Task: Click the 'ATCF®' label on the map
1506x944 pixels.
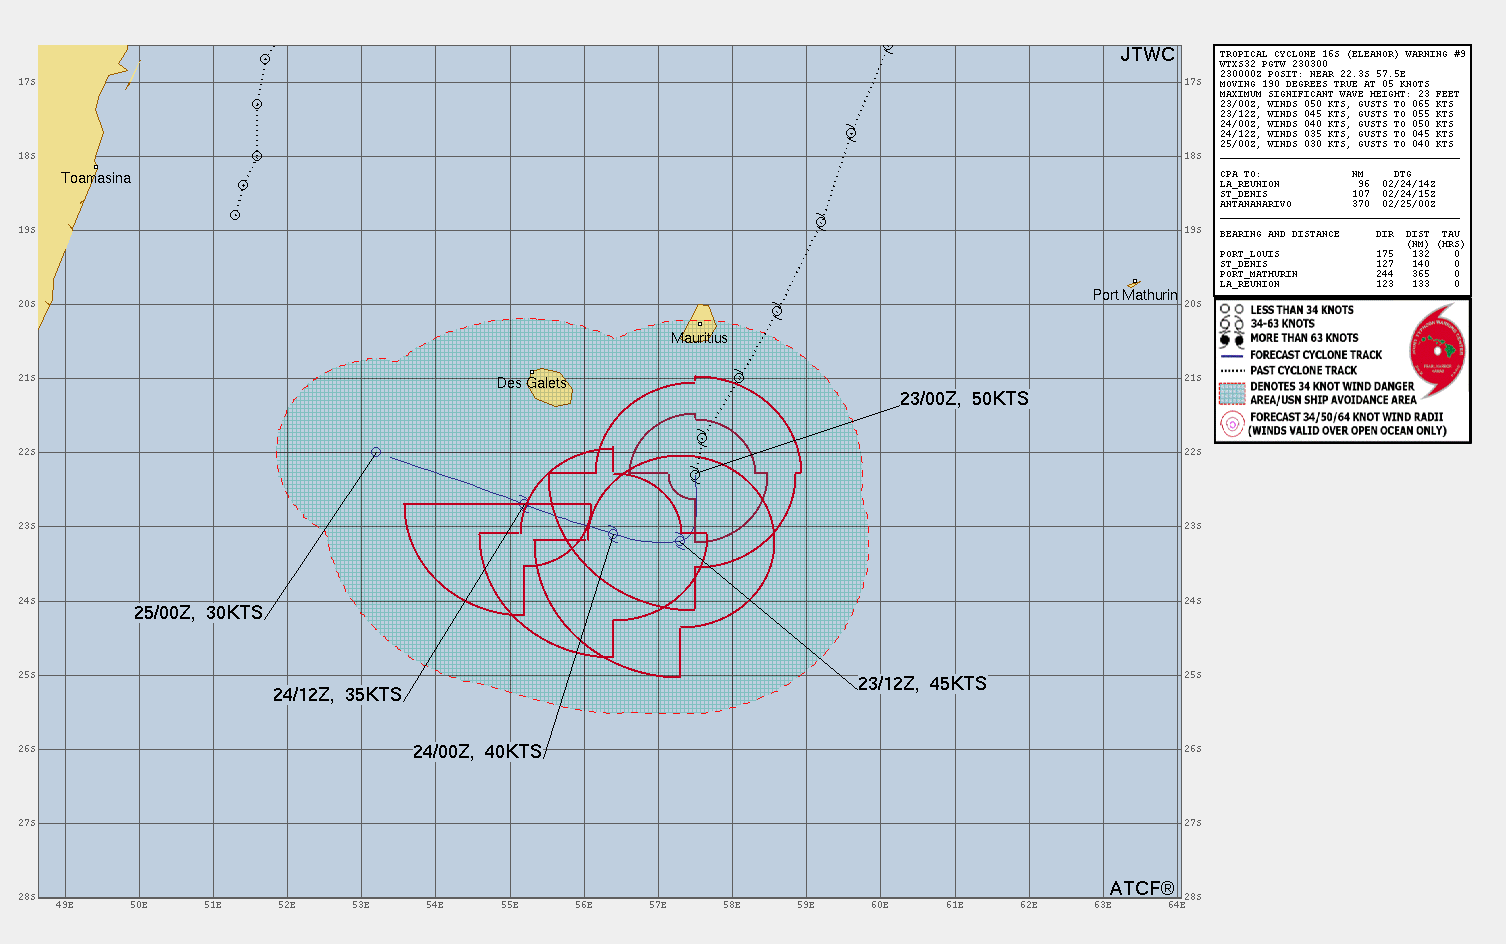Action: [x=1142, y=888]
